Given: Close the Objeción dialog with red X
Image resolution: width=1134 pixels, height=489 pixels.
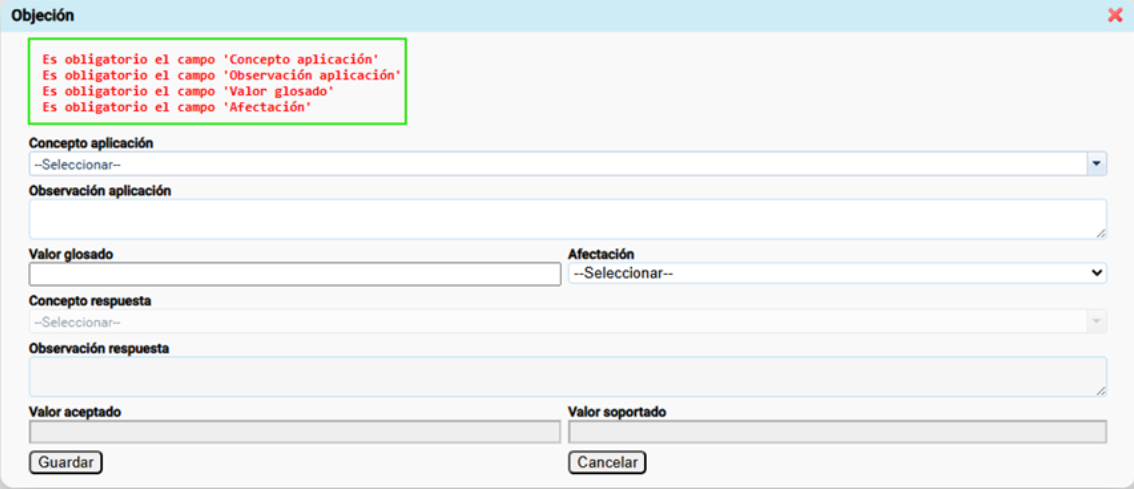Looking at the screenshot, I should tap(1115, 15).
